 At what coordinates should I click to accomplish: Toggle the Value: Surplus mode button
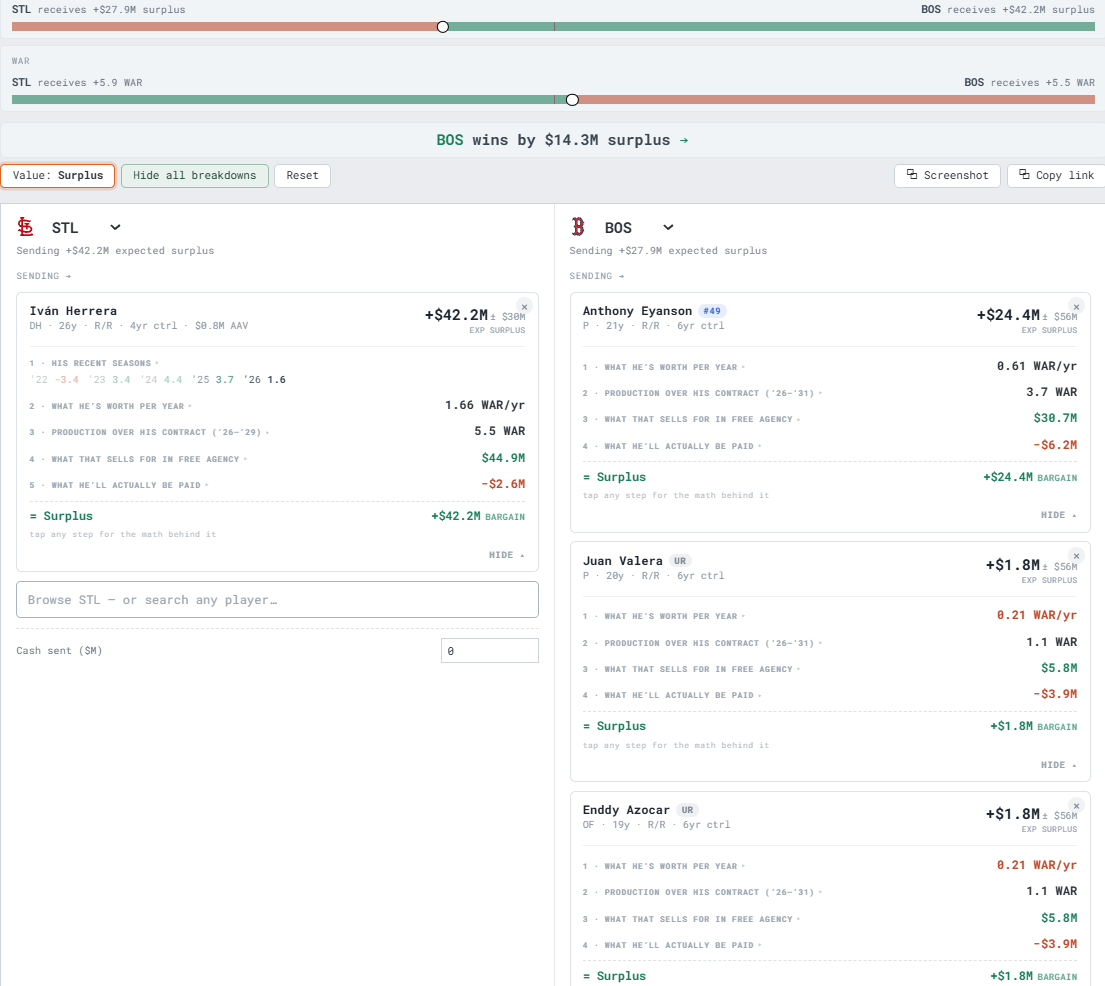(x=58, y=175)
